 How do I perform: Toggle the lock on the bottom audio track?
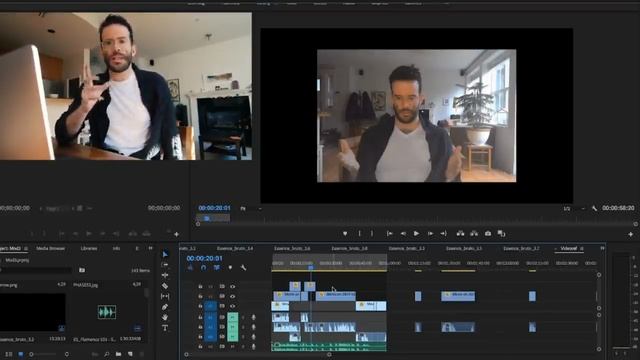pos(200,347)
